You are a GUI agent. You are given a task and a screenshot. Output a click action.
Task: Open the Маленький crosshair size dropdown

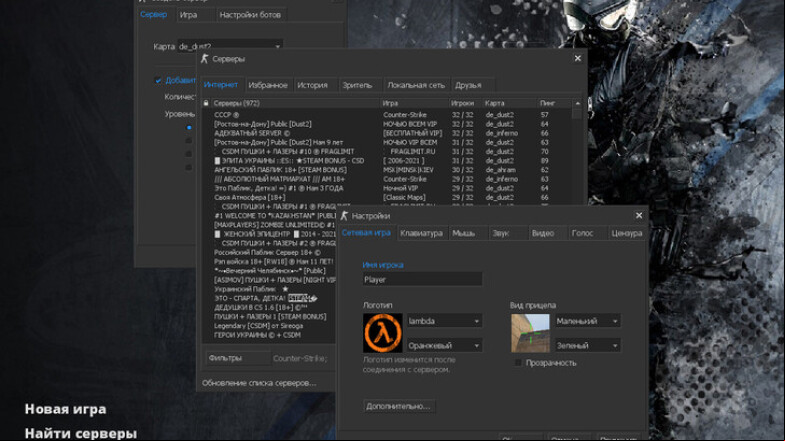tap(587, 321)
